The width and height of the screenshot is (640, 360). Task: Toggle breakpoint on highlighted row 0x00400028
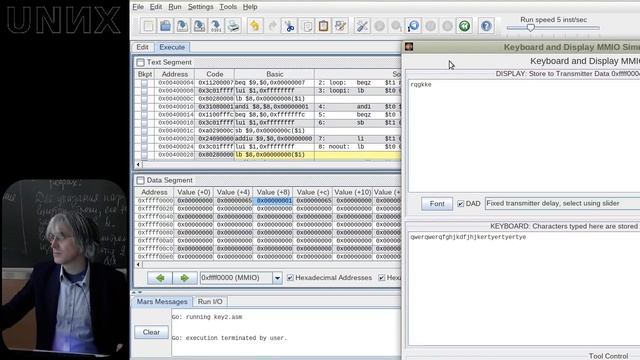pos(144,155)
